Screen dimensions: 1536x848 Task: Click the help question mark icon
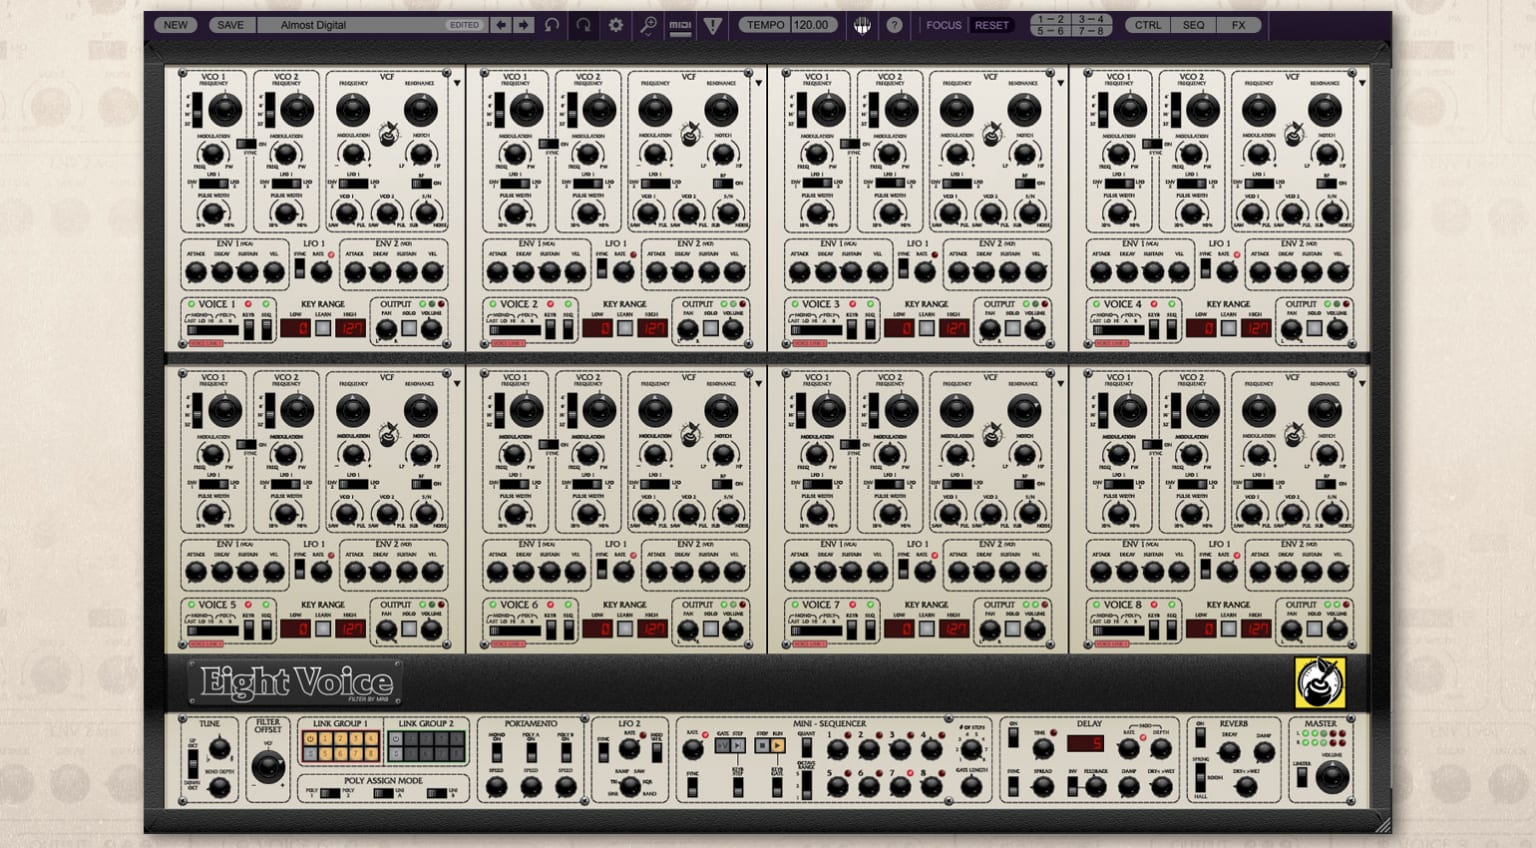click(894, 25)
